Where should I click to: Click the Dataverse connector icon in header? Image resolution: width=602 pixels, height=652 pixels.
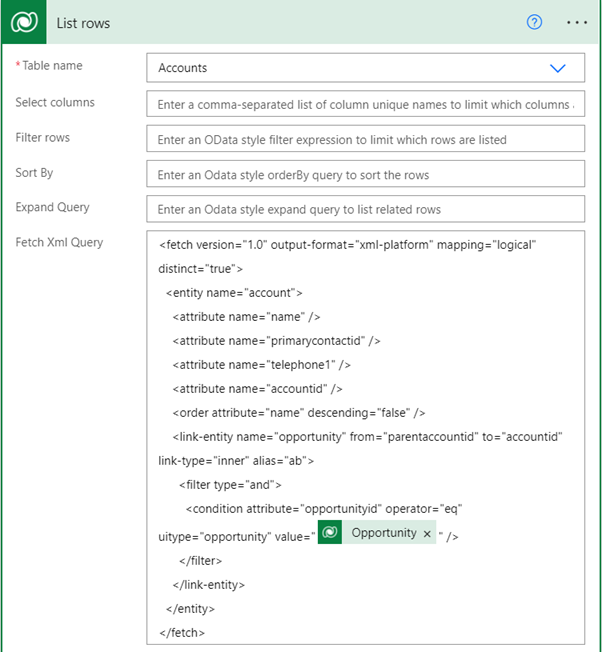[x=24, y=22]
